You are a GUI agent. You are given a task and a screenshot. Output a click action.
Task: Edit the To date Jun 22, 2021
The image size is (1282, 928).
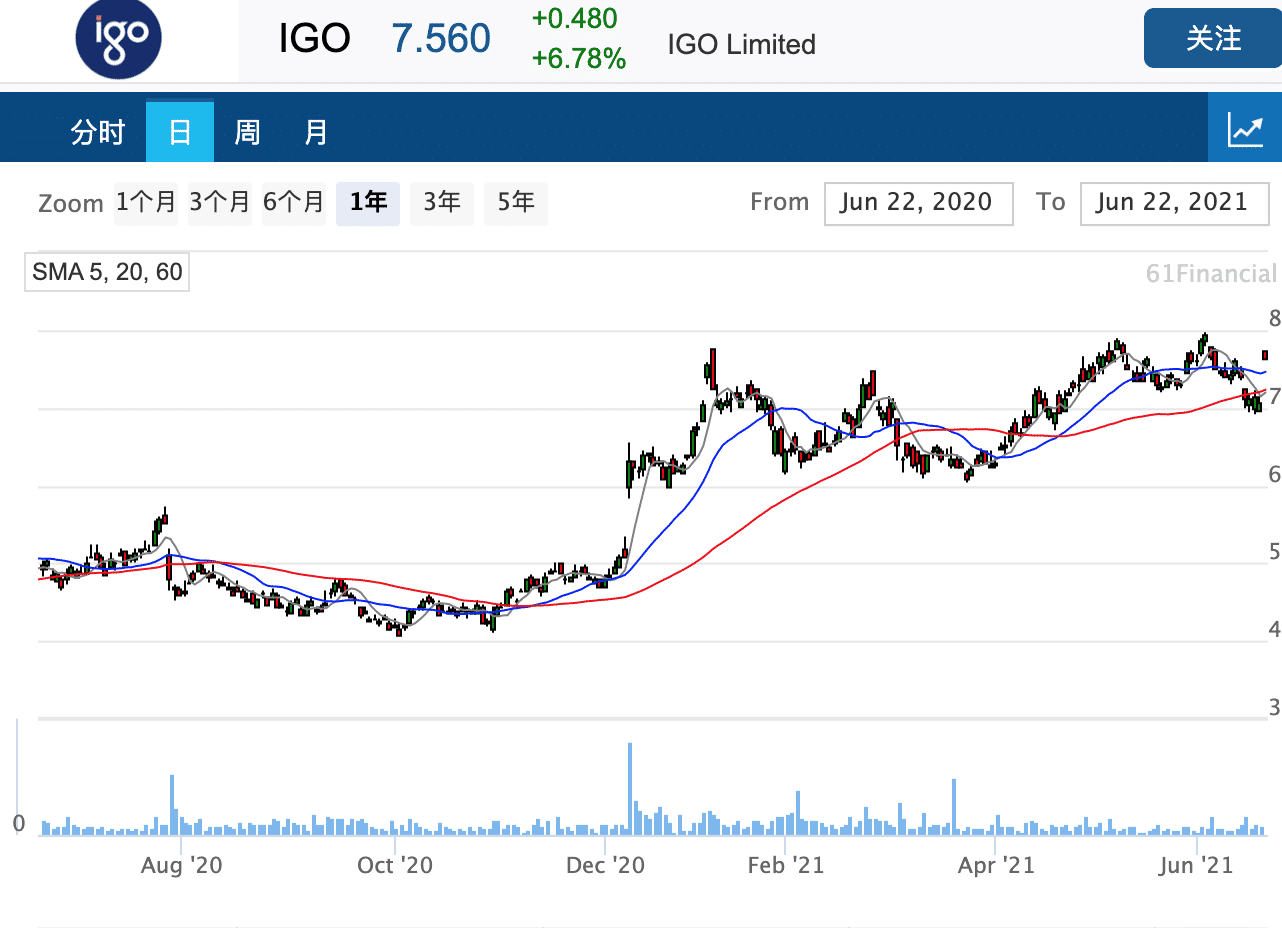[1174, 203]
